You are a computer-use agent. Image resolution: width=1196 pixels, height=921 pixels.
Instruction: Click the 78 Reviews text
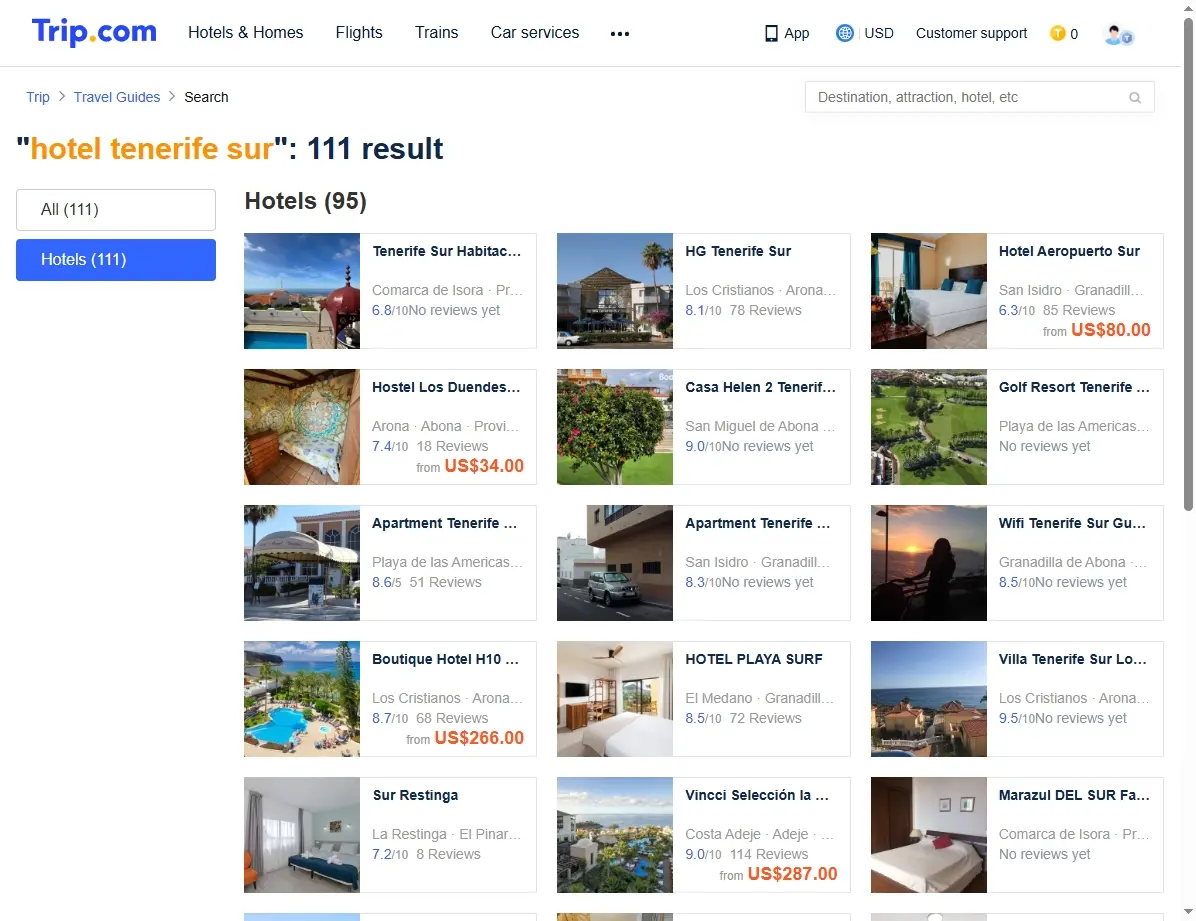click(x=765, y=310)
